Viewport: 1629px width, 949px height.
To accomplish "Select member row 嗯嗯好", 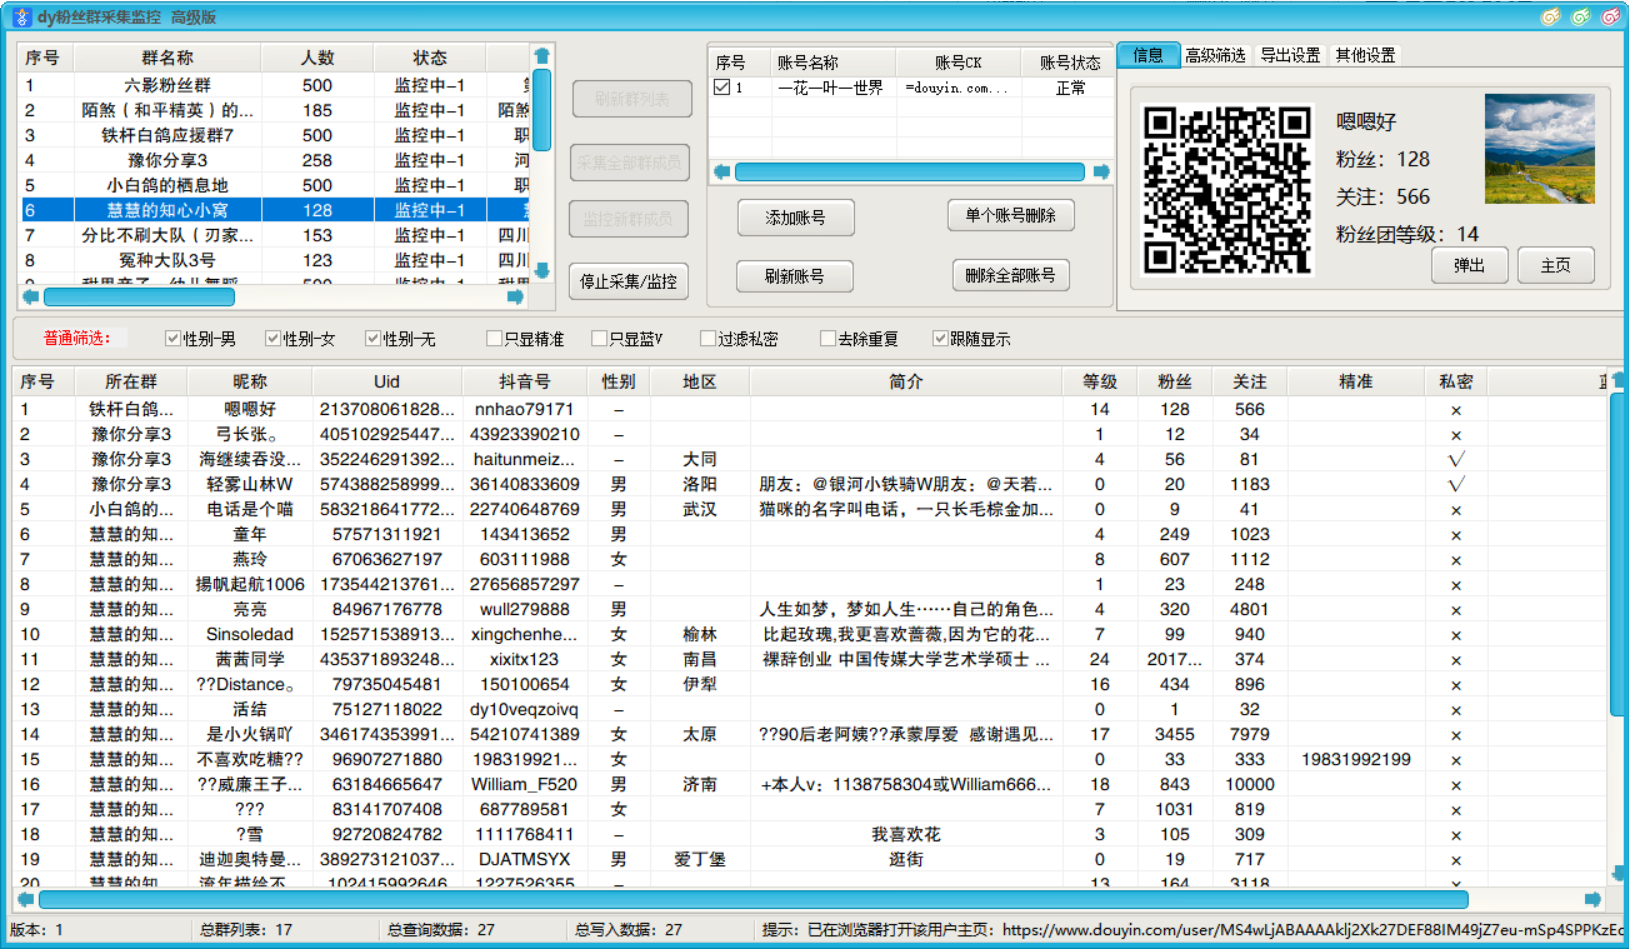I will click(810, 410).
